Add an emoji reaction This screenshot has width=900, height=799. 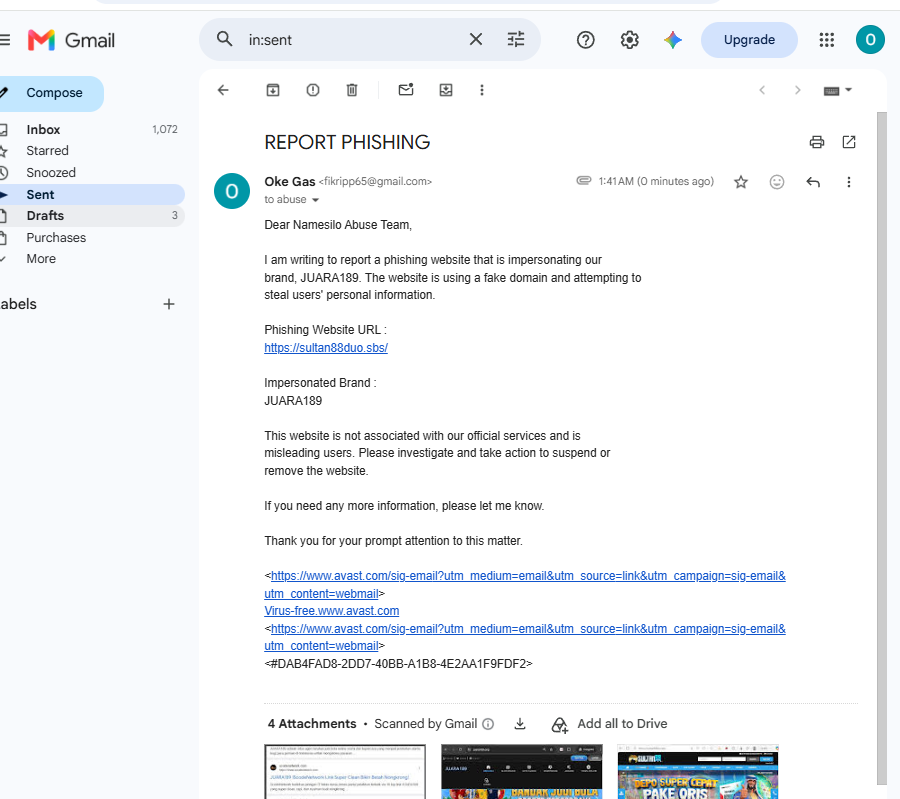[x=777, y=182]
